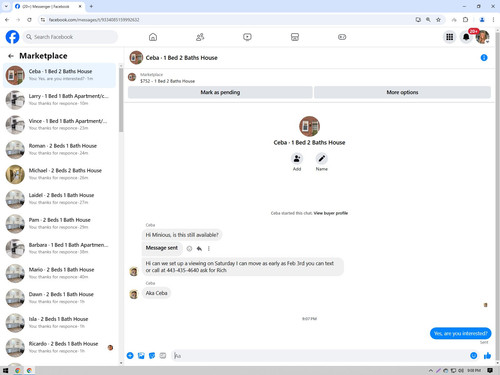This screenshot has height=375, width=500.
Task: Click the conversation list scrollbar
Action: coord(121,100)
